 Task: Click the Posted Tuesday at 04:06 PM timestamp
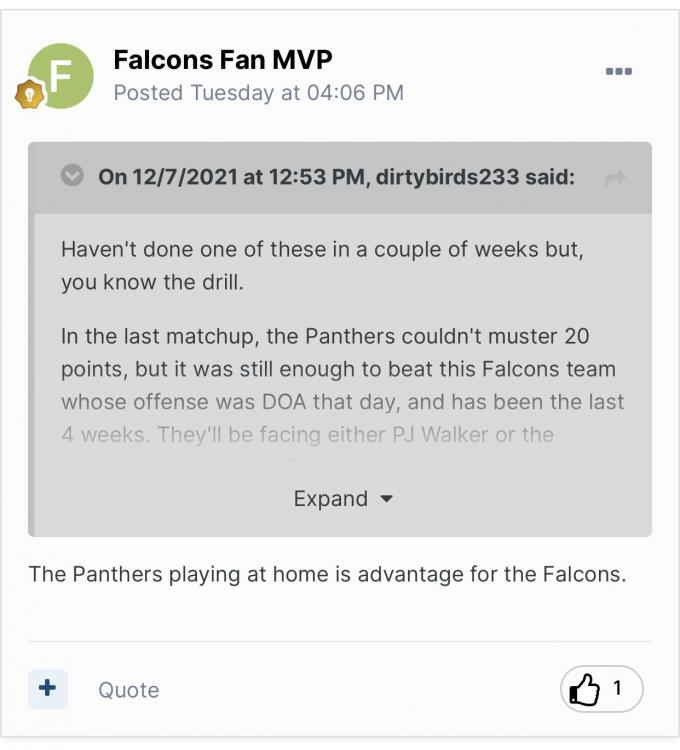pyautogui.click(x=258, y=92)
